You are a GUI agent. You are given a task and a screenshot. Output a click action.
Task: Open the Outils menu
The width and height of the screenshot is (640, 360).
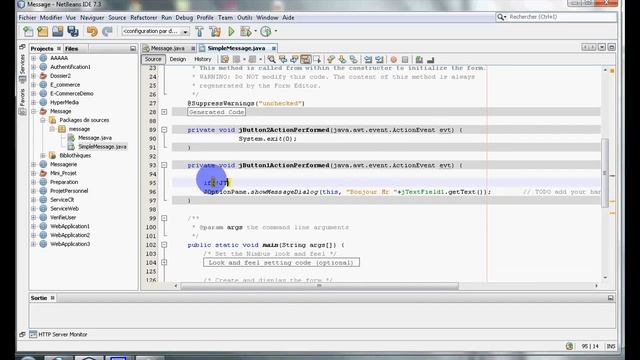pyautogui.click(x=244, y=18)
